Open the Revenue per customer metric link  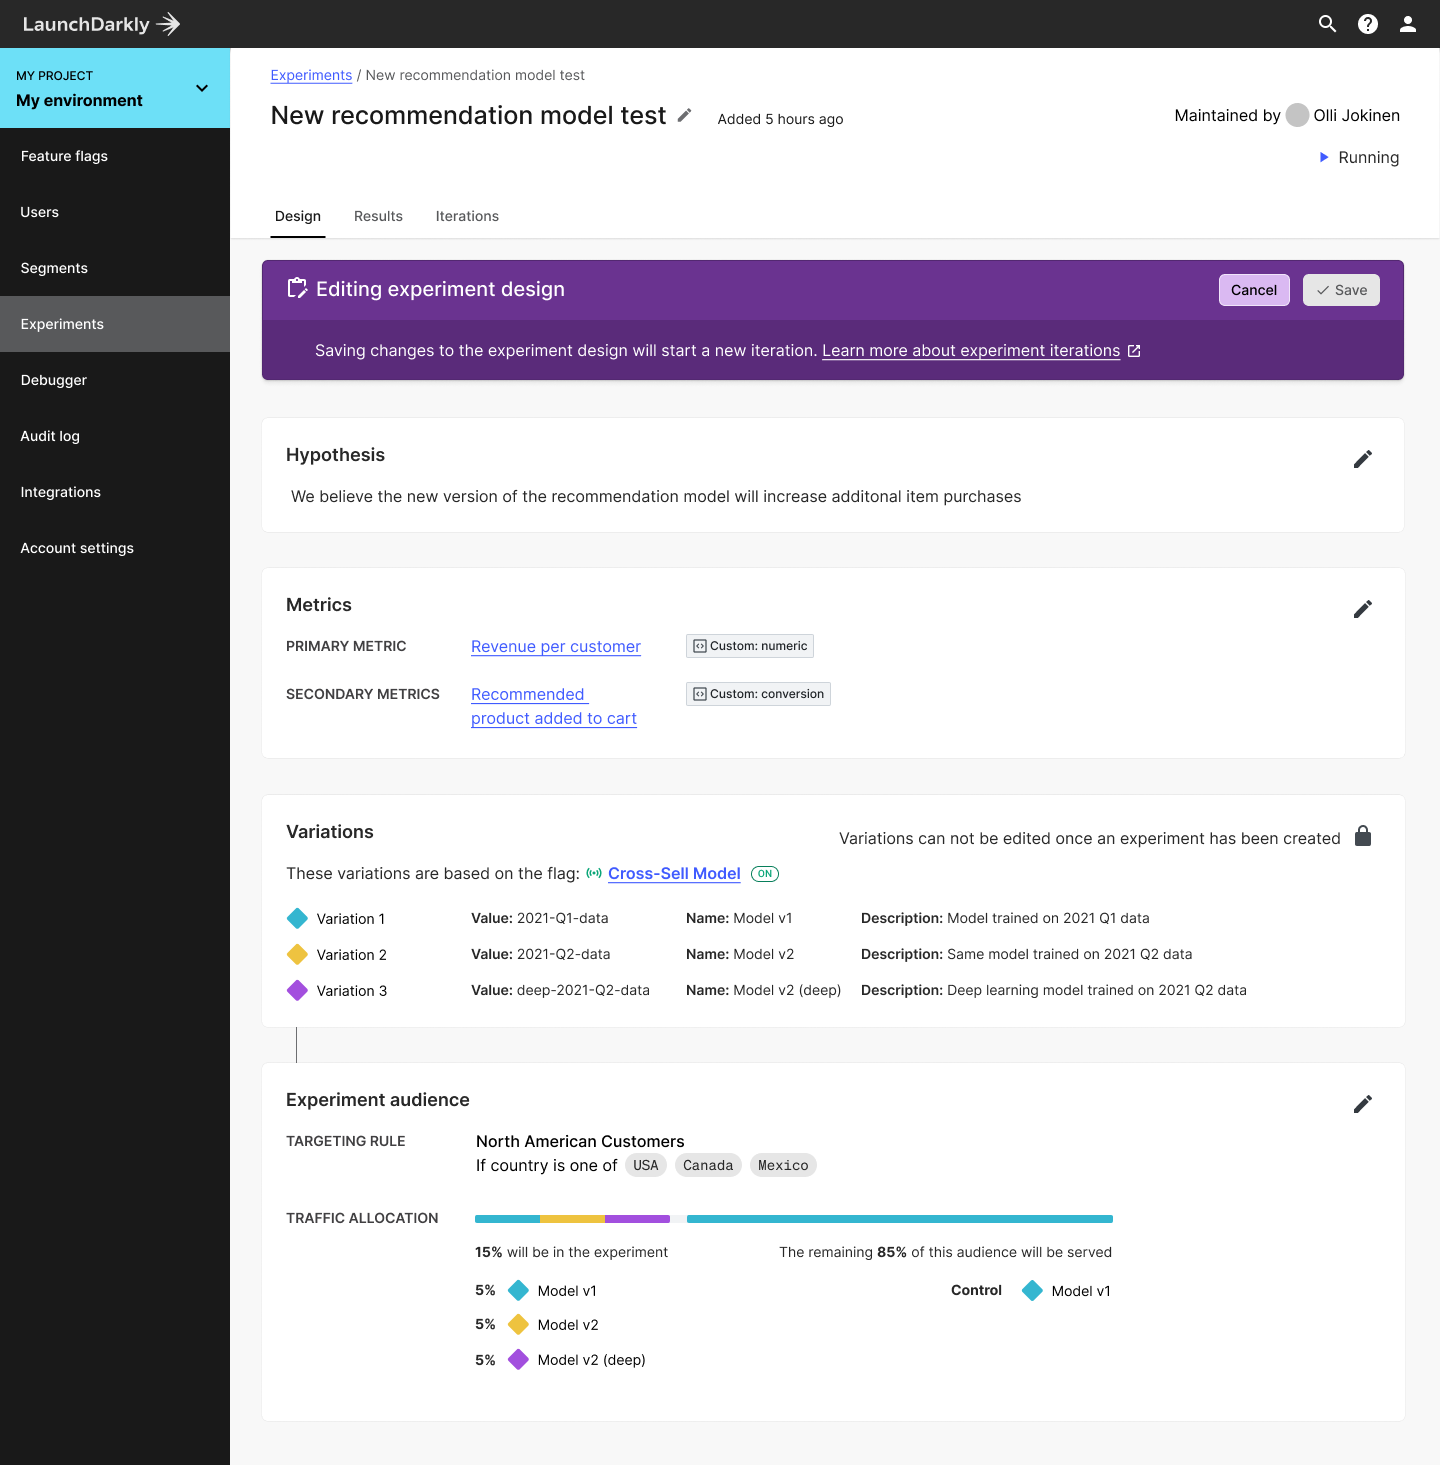(x=555, y=646)
